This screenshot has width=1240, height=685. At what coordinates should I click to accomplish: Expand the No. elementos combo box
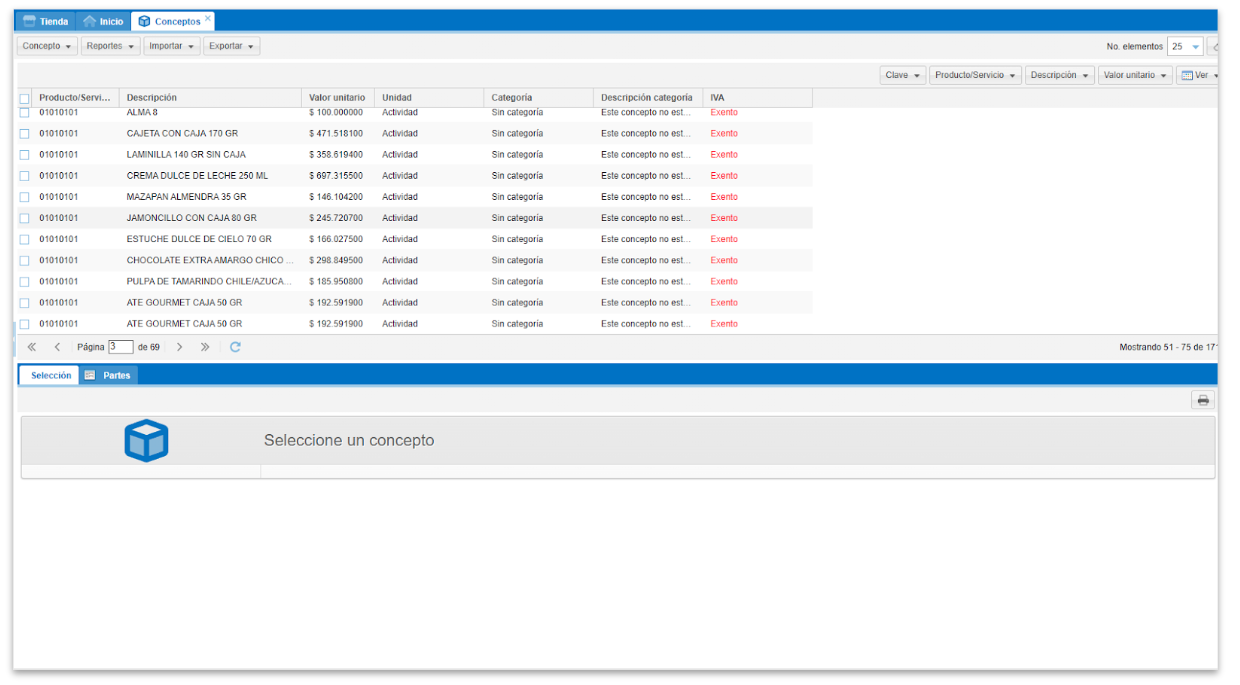coord(1195,47)
